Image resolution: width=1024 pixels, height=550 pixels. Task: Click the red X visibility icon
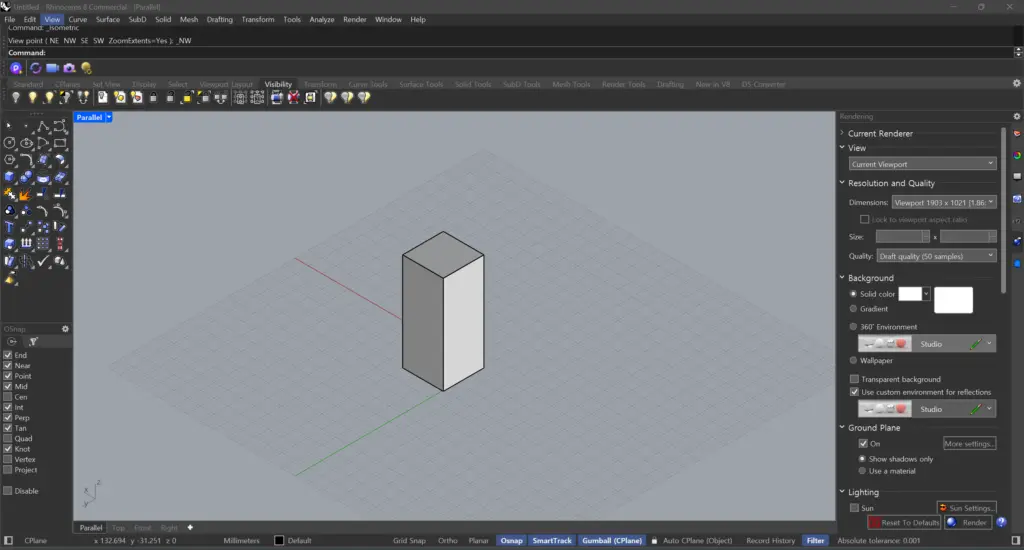pyautogui.click(x=294, y=97)
